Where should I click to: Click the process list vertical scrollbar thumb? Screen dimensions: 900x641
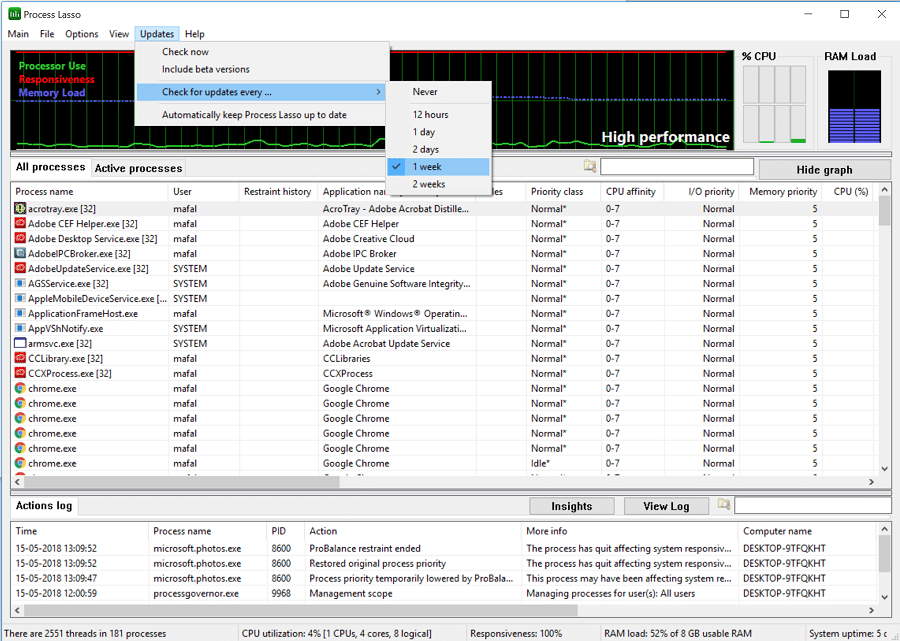885,212
